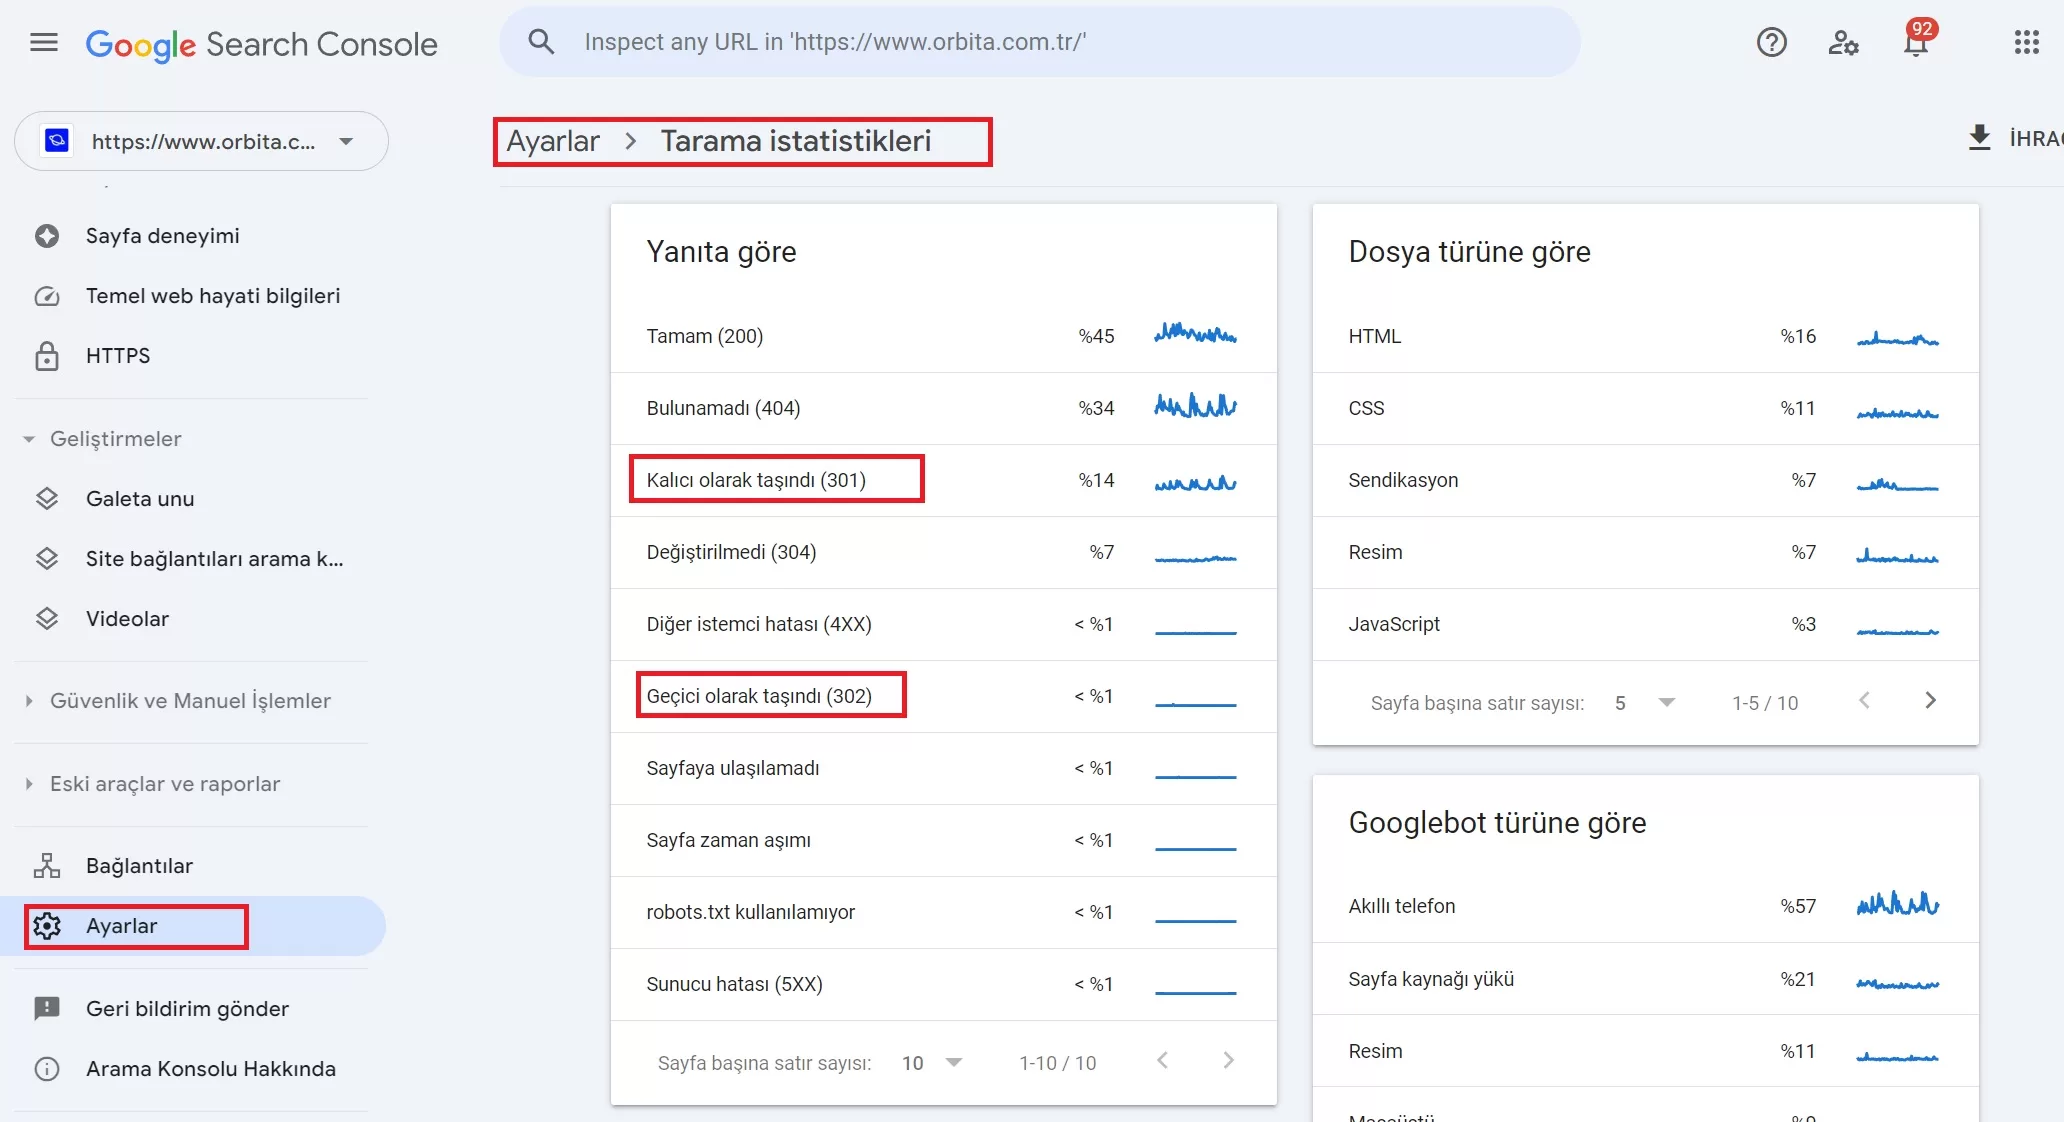Click the HTTPS lock icon
The image size is (2064, 1122).
(47, 356)
